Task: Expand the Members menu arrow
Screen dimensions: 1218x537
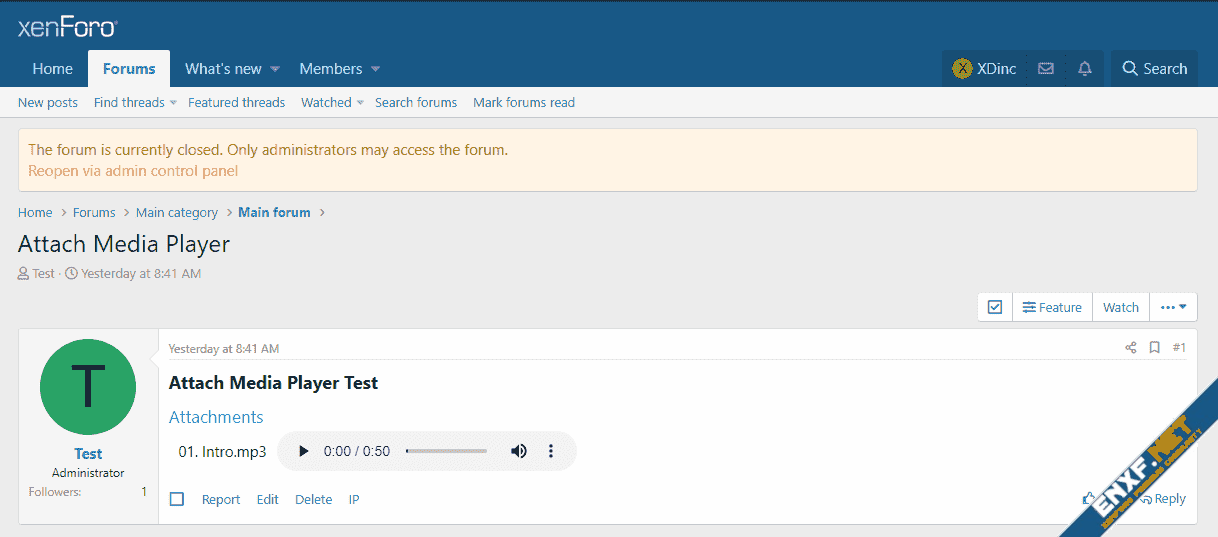Action: tap(376, 69)
